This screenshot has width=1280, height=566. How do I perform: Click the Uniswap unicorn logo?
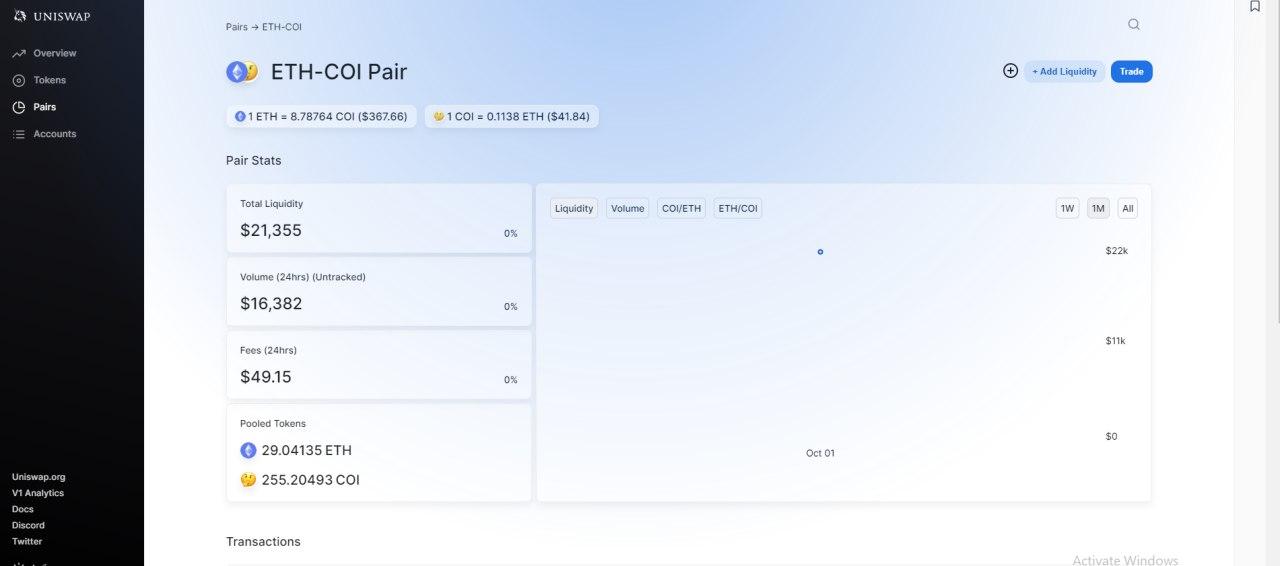tap(20, 15)
